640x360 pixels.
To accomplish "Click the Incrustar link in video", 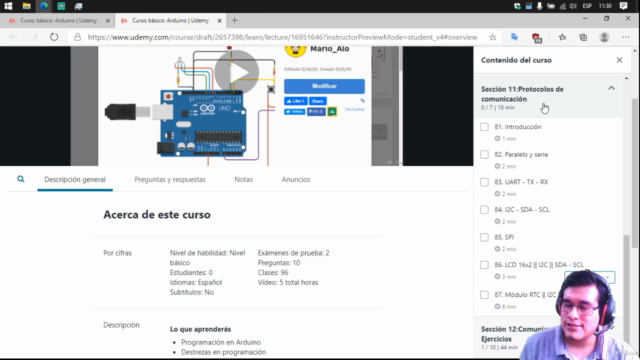I will pyautogui.click(x=355, y=109).
